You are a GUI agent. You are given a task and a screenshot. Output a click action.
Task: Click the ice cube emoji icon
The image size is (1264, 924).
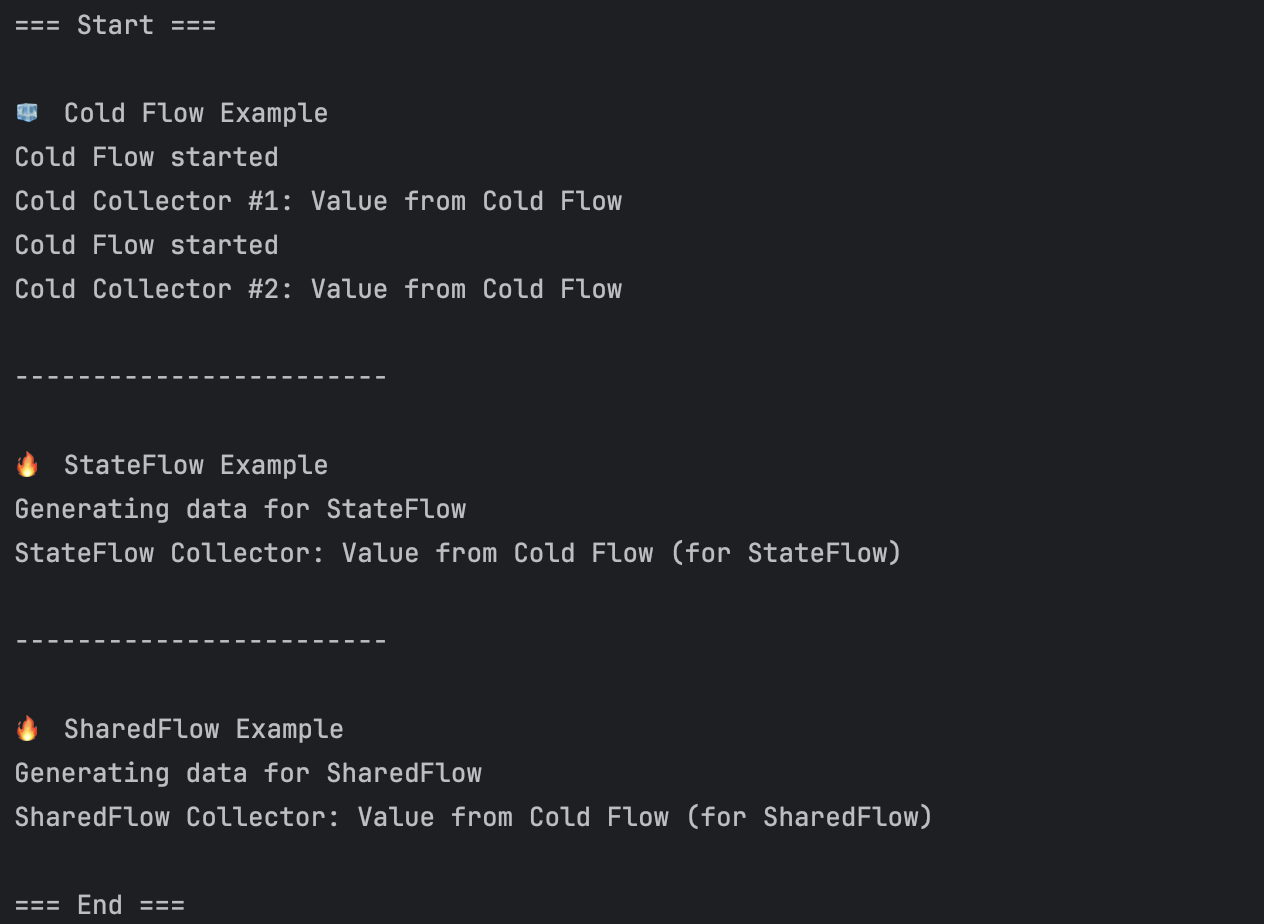[27, 113]
